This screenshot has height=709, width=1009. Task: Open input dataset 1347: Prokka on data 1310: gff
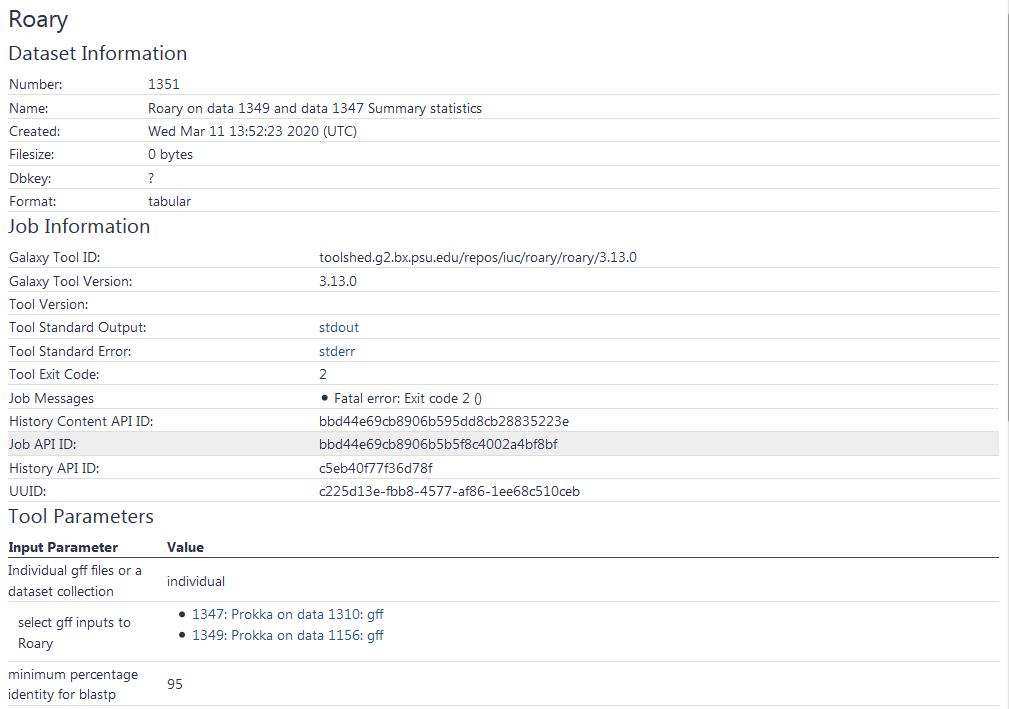(x=288, y=614)
